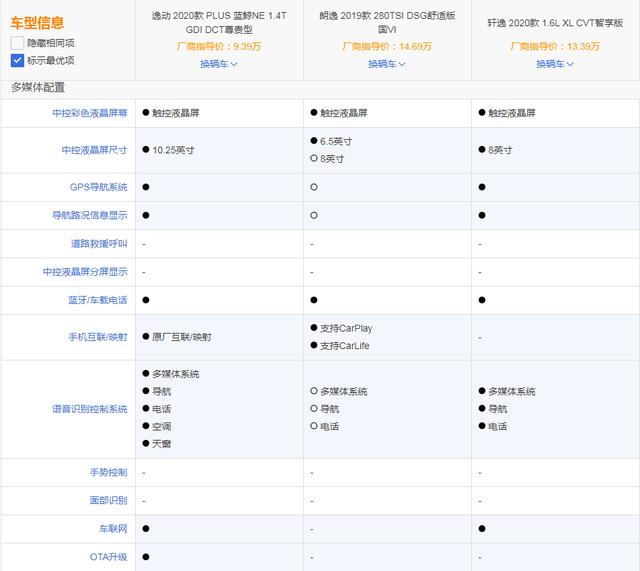640x571 pixels.
Task: Click 厂商指导价：9.39万 price text
Action: (x=219, y=47)
